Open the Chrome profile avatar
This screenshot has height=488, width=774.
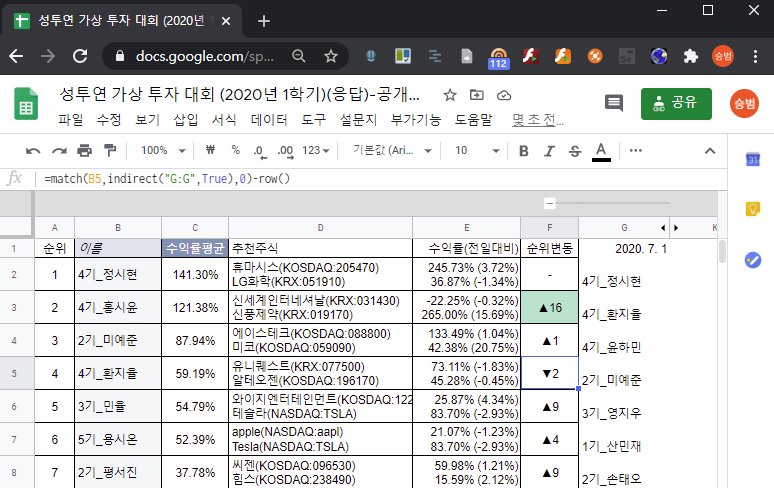click(x=723, y=56)
